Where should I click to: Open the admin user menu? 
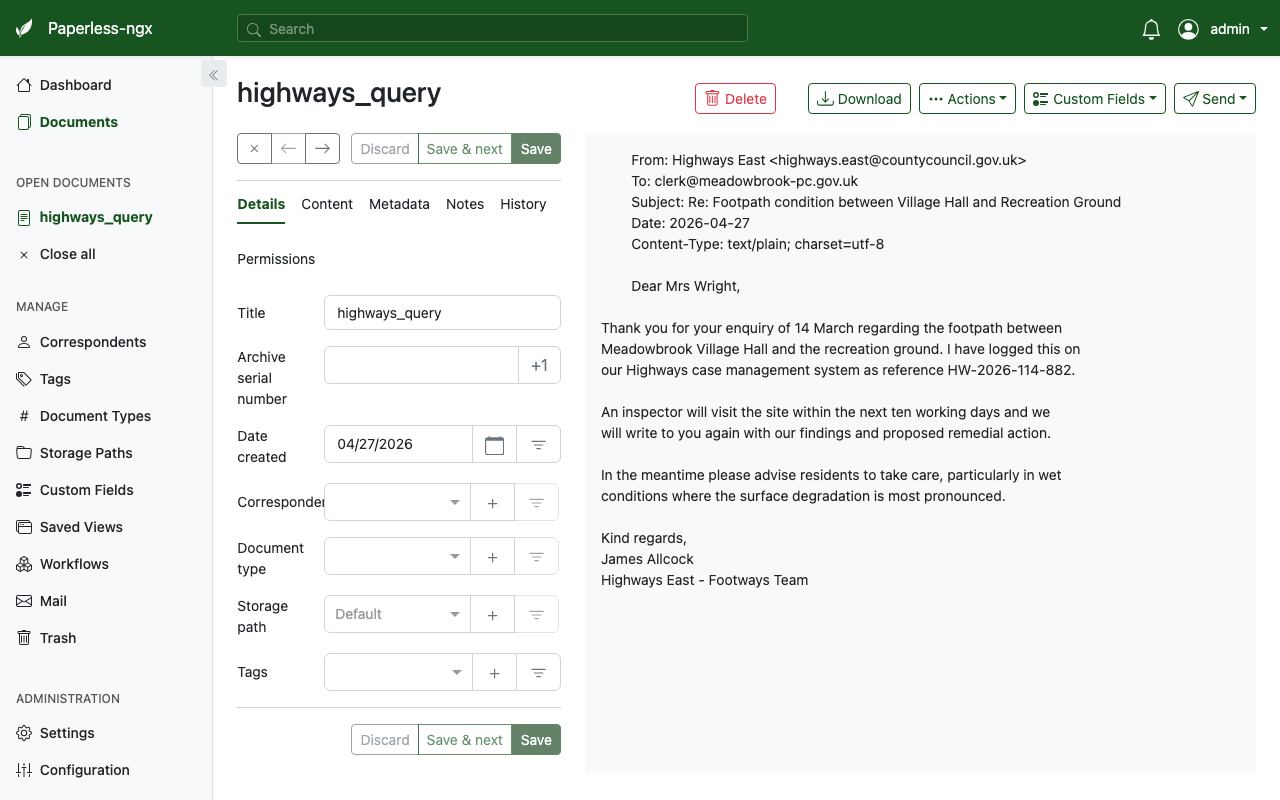point(1223,29)
